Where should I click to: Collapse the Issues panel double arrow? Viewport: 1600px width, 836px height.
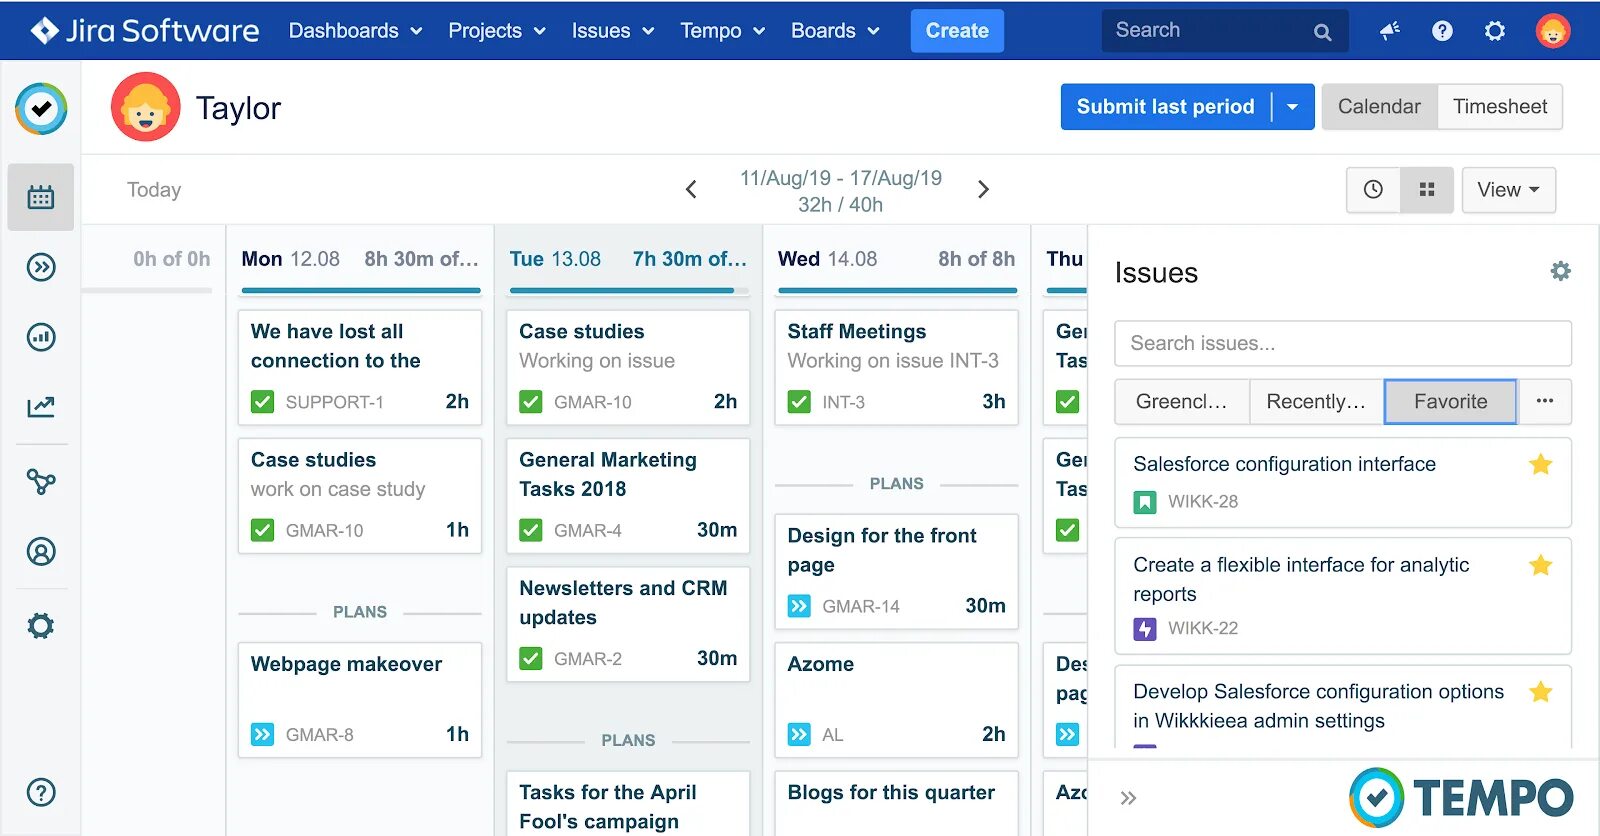click(1128, 798)
